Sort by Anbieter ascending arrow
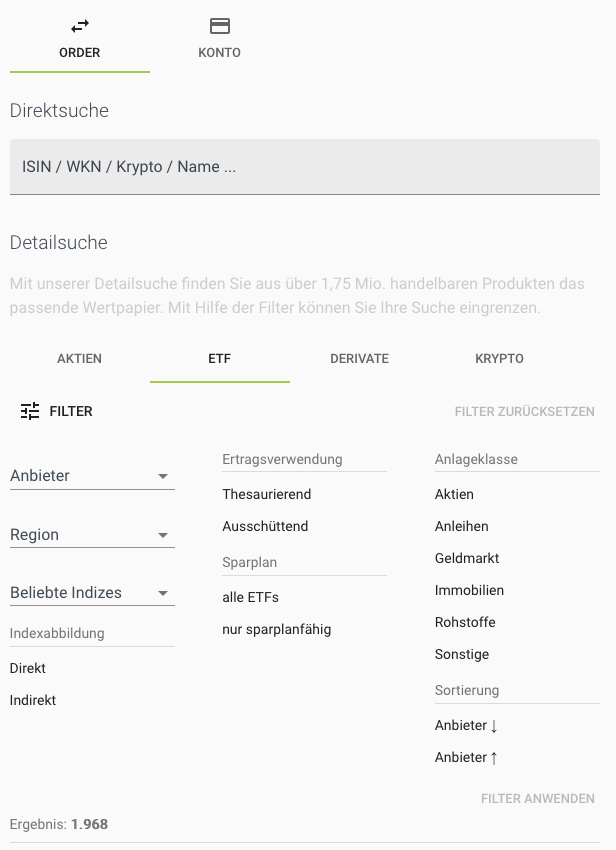 pos(466,758)
